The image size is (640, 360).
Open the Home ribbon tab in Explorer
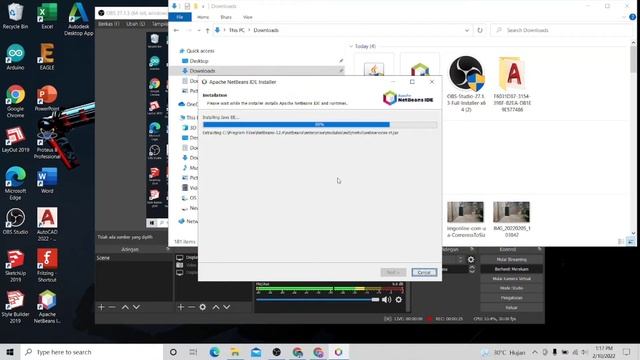203,17
